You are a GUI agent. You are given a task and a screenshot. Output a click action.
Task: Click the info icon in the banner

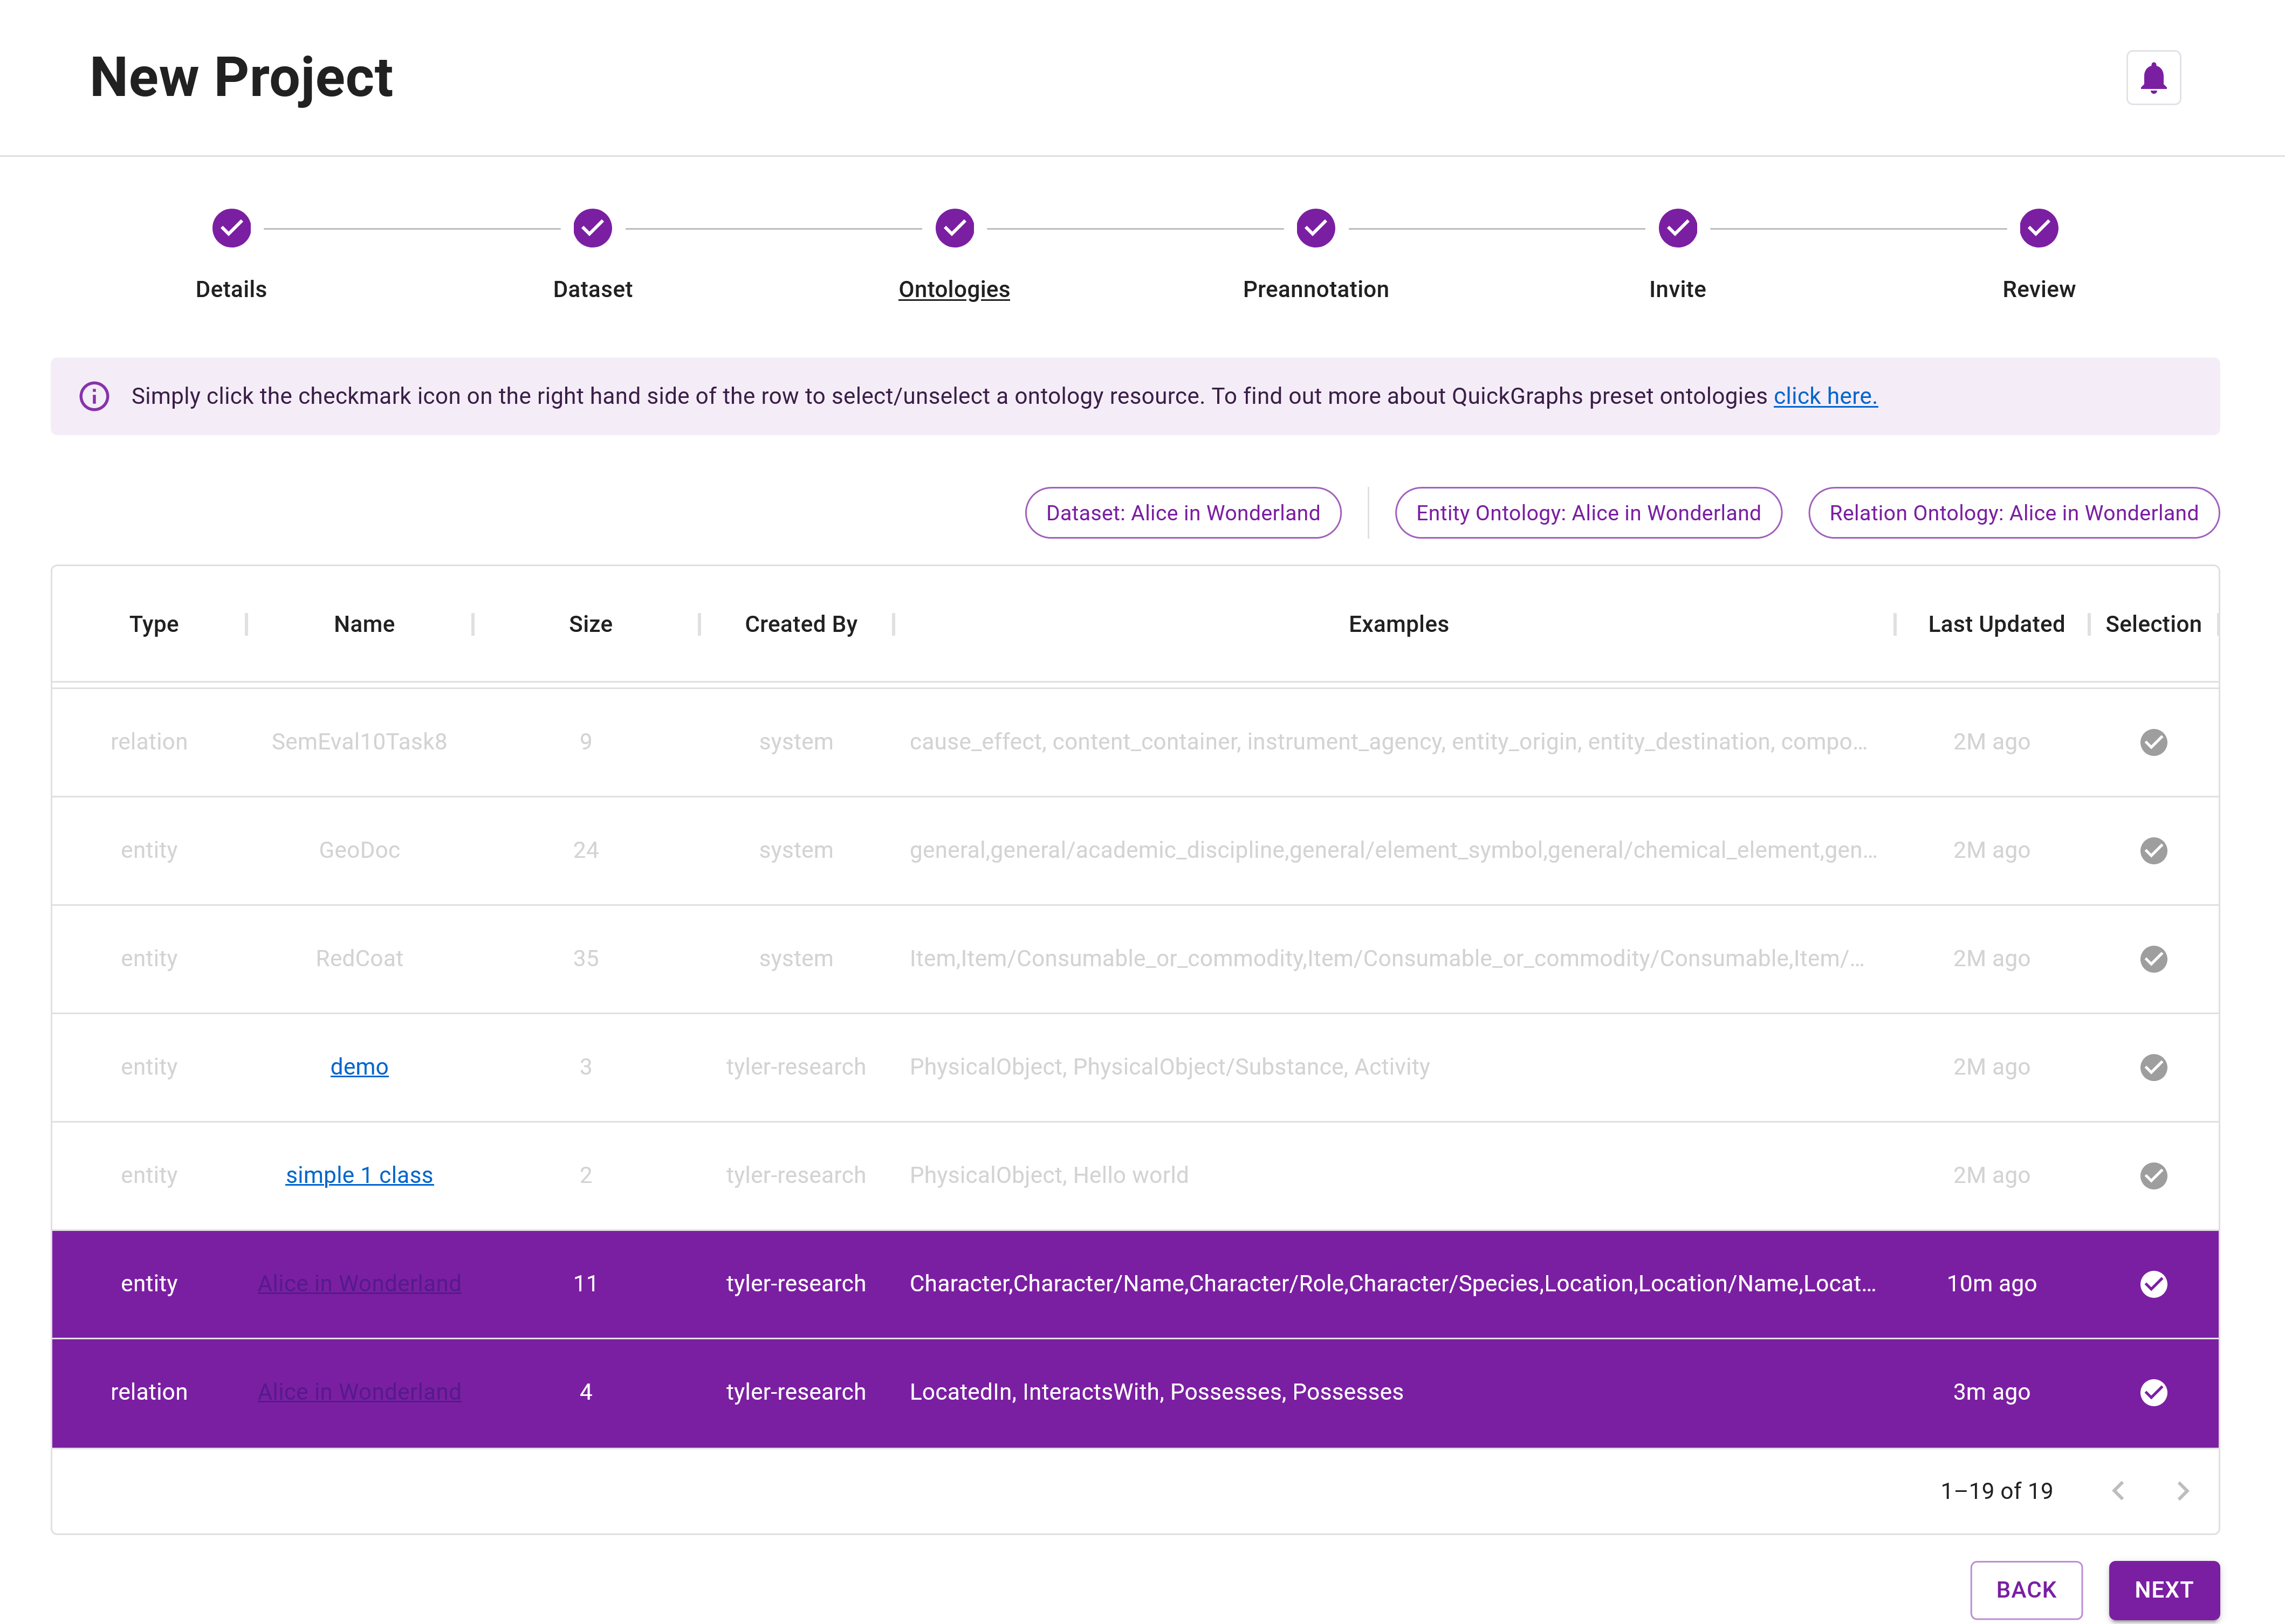coord(94,396)
